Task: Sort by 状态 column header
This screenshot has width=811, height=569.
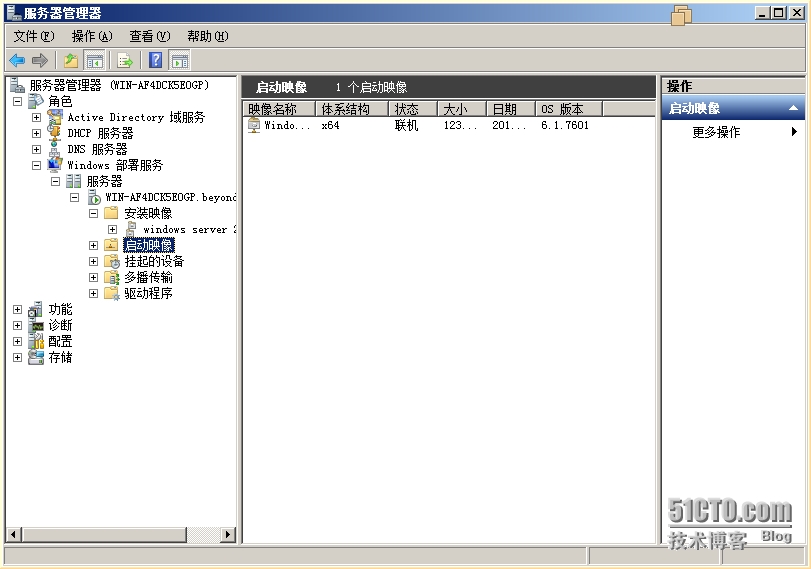Action: coord(413,109)
